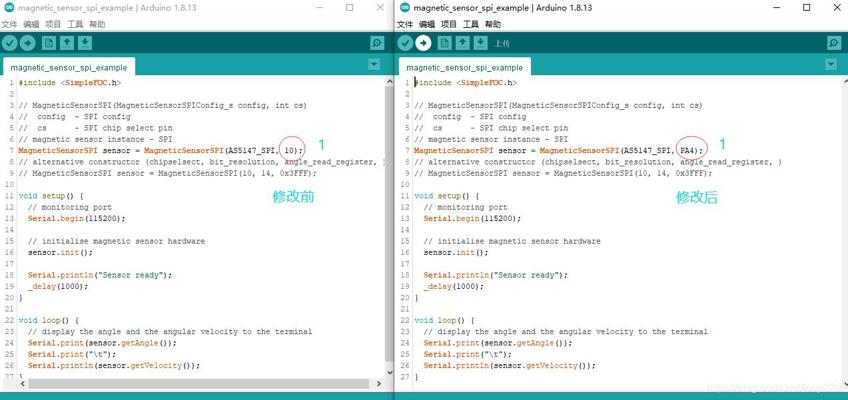Click Save sketch icon in left window
Screen dimensions: 848x400
pyautogui.click(x=85, y=43)
